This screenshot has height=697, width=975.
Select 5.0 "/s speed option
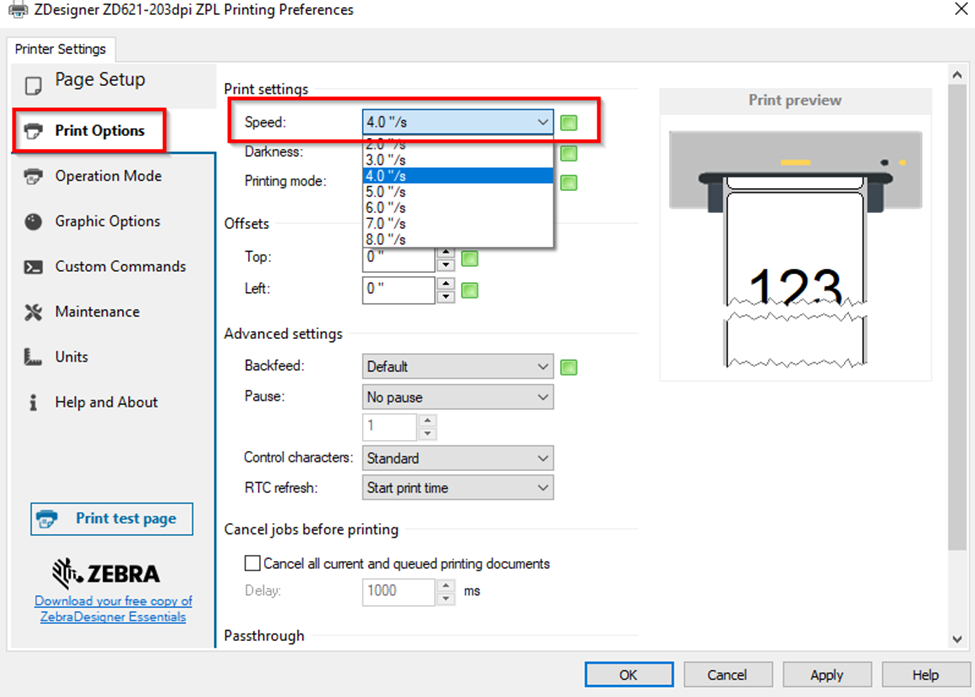point(458,192)
